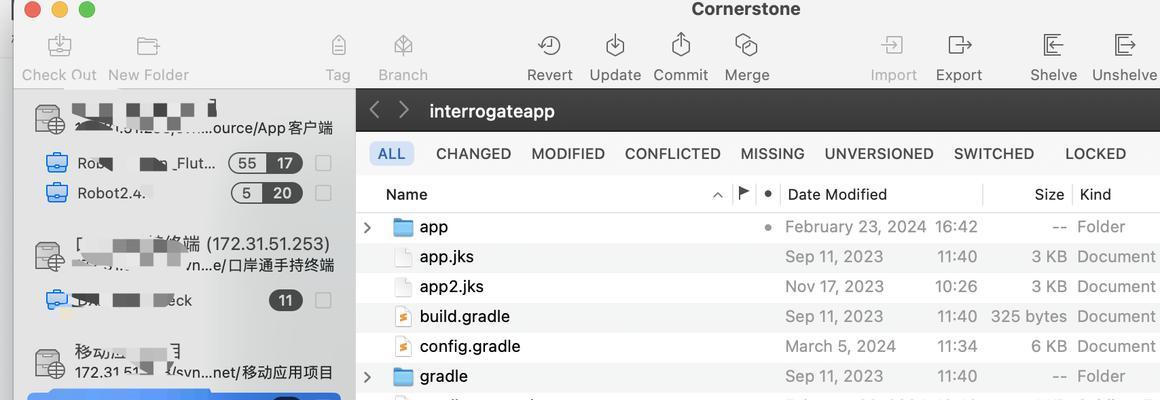Click the 11 status badge

(286, 300)
